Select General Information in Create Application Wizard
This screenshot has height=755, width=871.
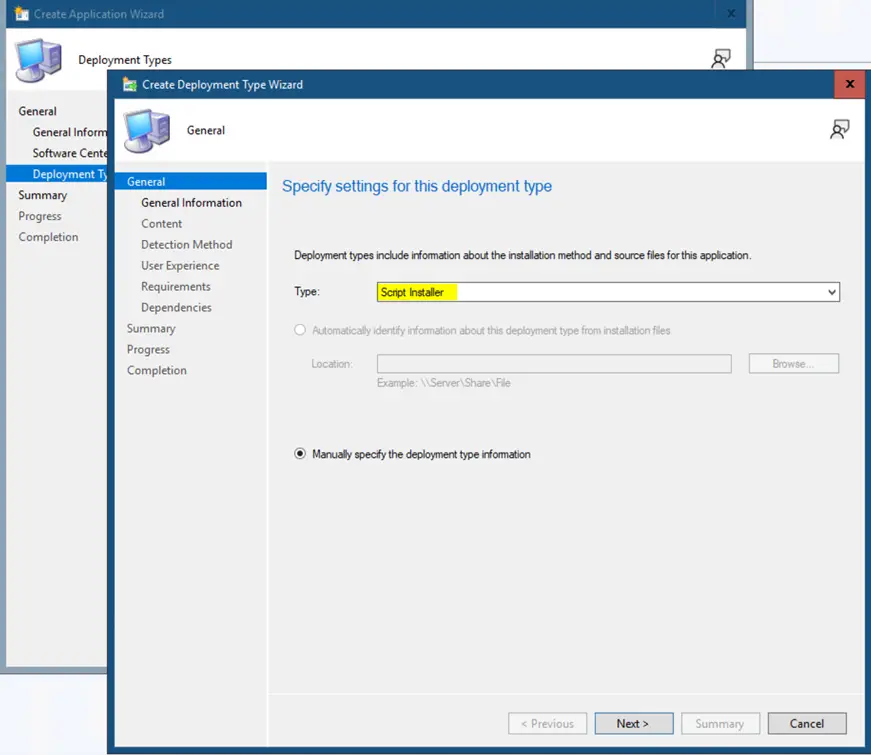pyautogui.click(x=69, y=132)
